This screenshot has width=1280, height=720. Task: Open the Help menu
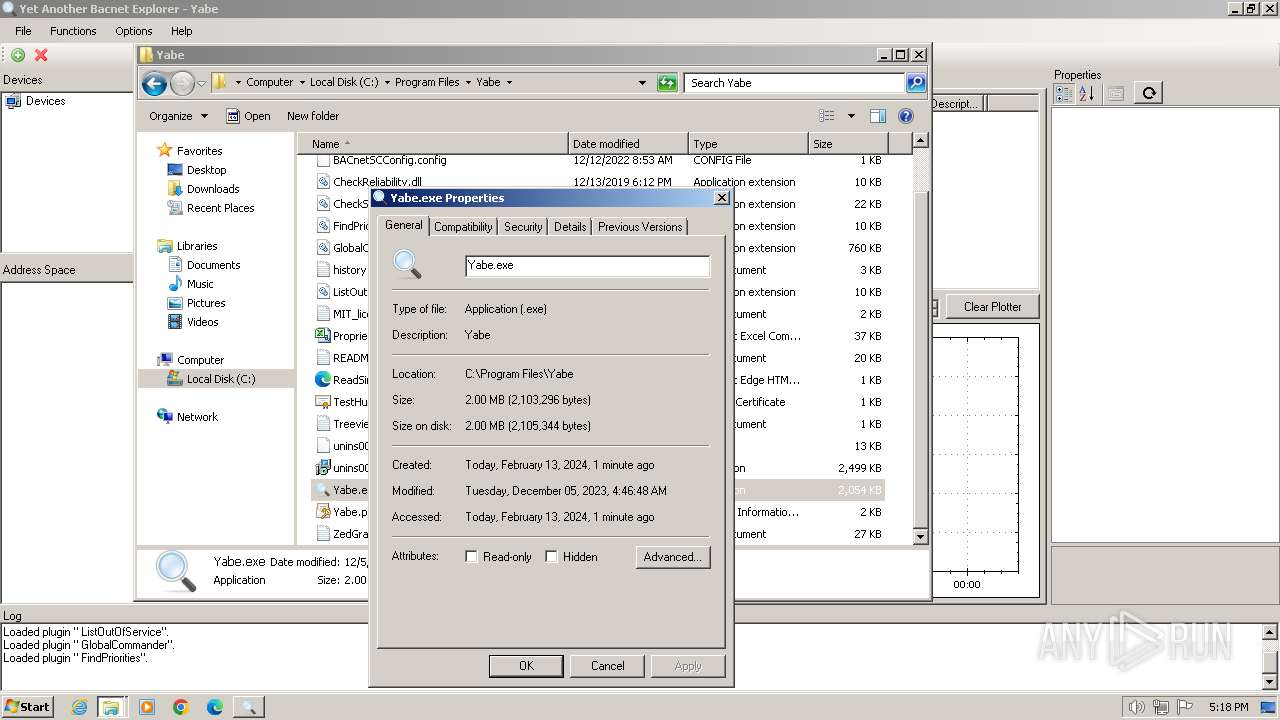point(181,31)
